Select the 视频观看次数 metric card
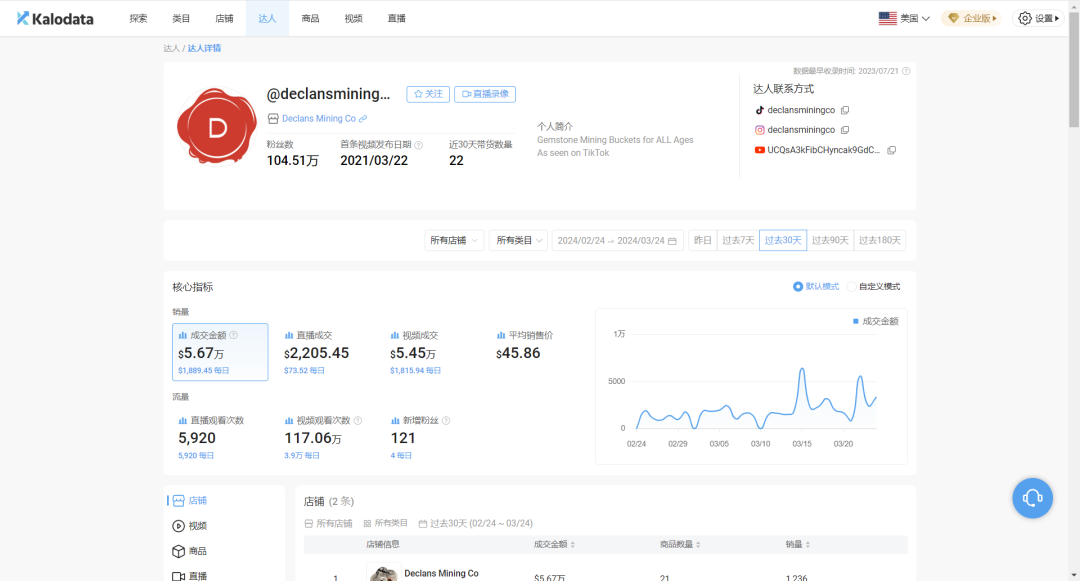Viewport: 1080px width, 581px height. coord(326,437)
